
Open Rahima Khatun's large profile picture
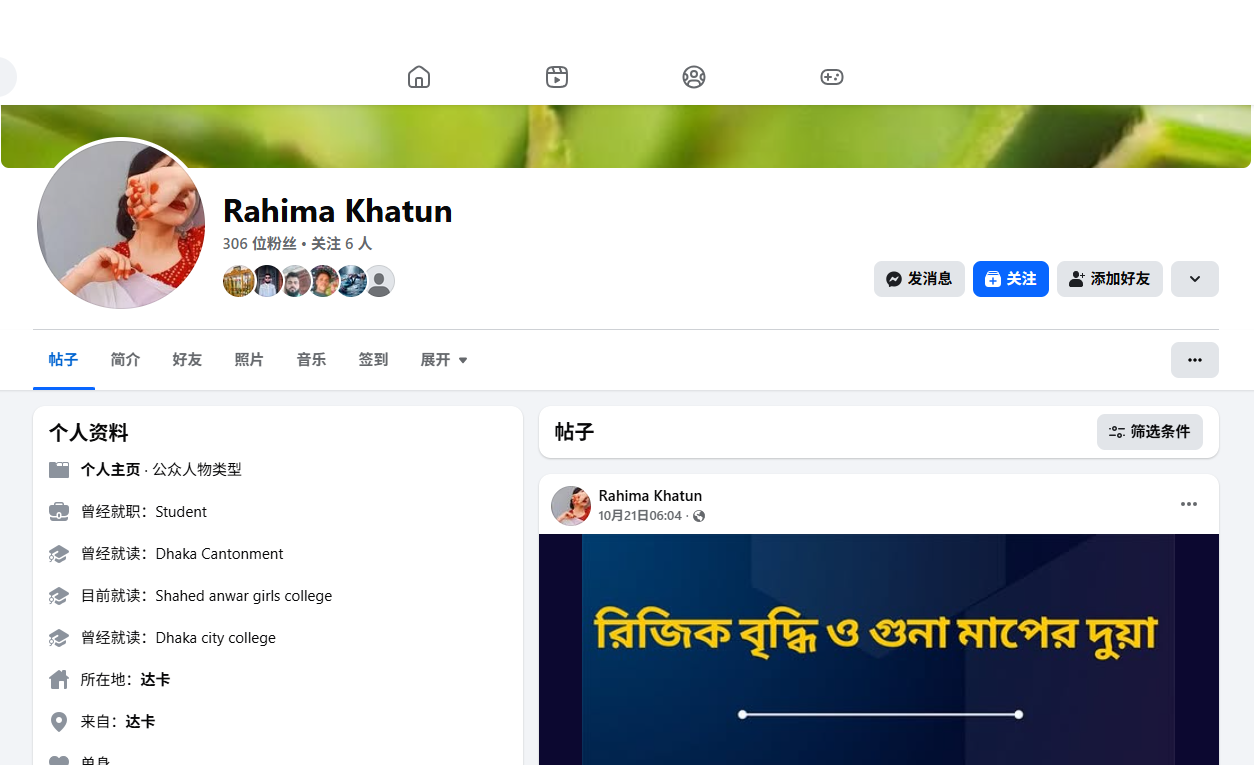121,224
